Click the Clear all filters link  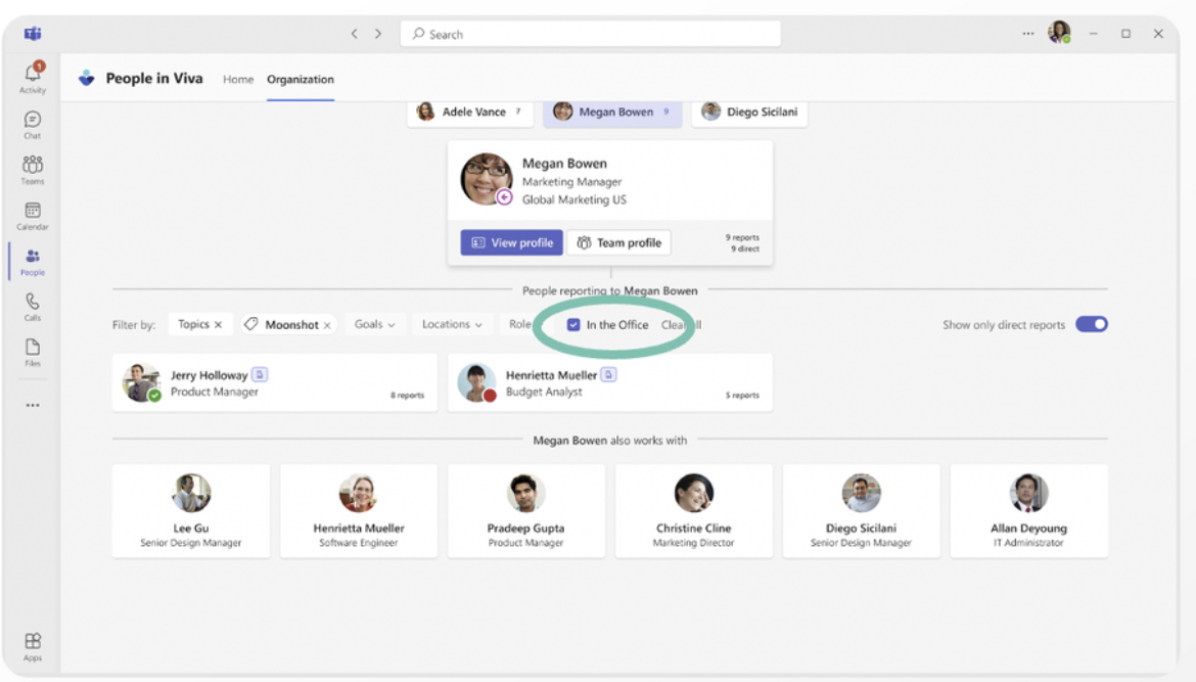pos(679,324)
